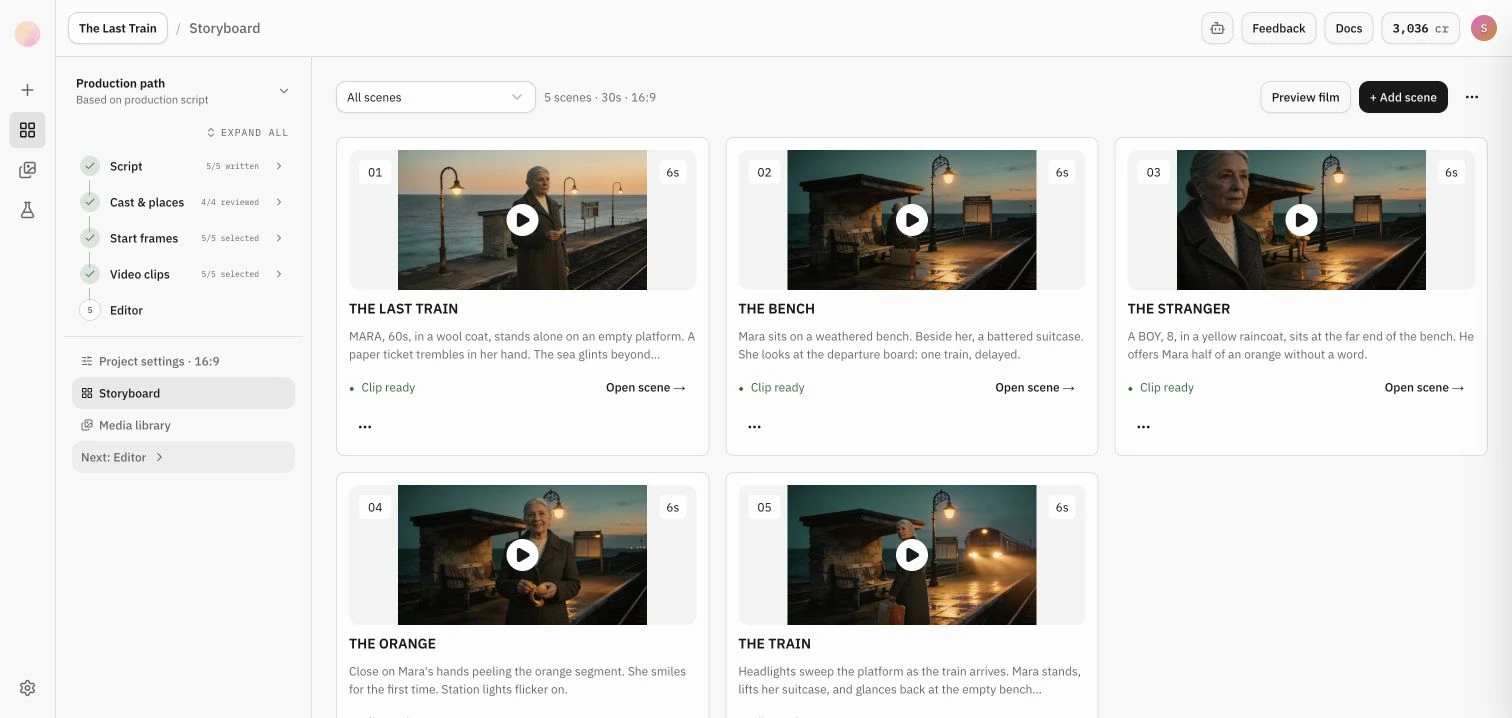The height and width of the screenshot is (718, 1512).
Task: Click the plus icon in left sidebar
Action: point(27,90)
